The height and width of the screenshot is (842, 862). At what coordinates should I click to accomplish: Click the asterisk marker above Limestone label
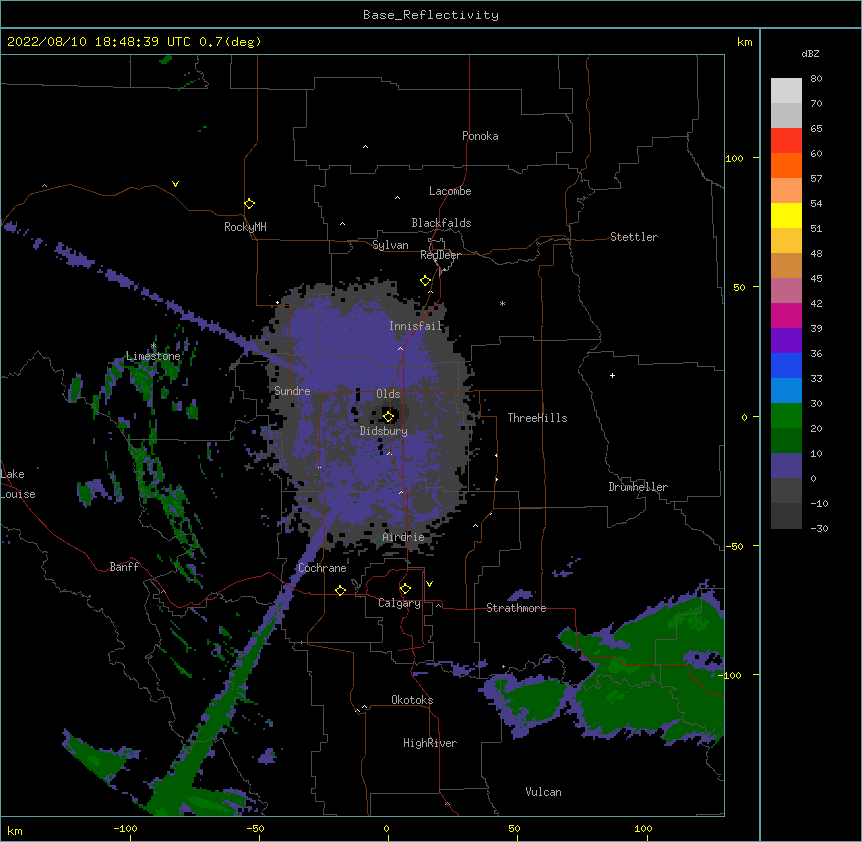click(153, 346)
